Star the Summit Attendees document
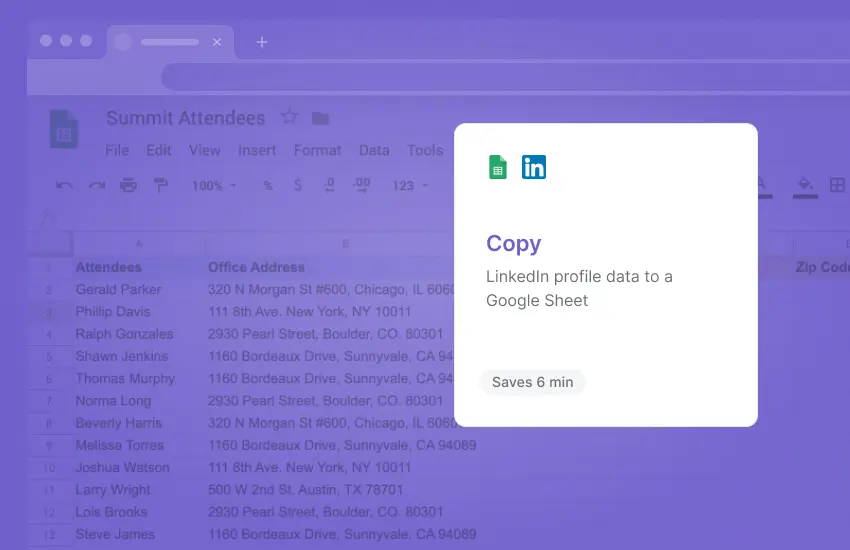Screen dimensions: 850x550 289,117
